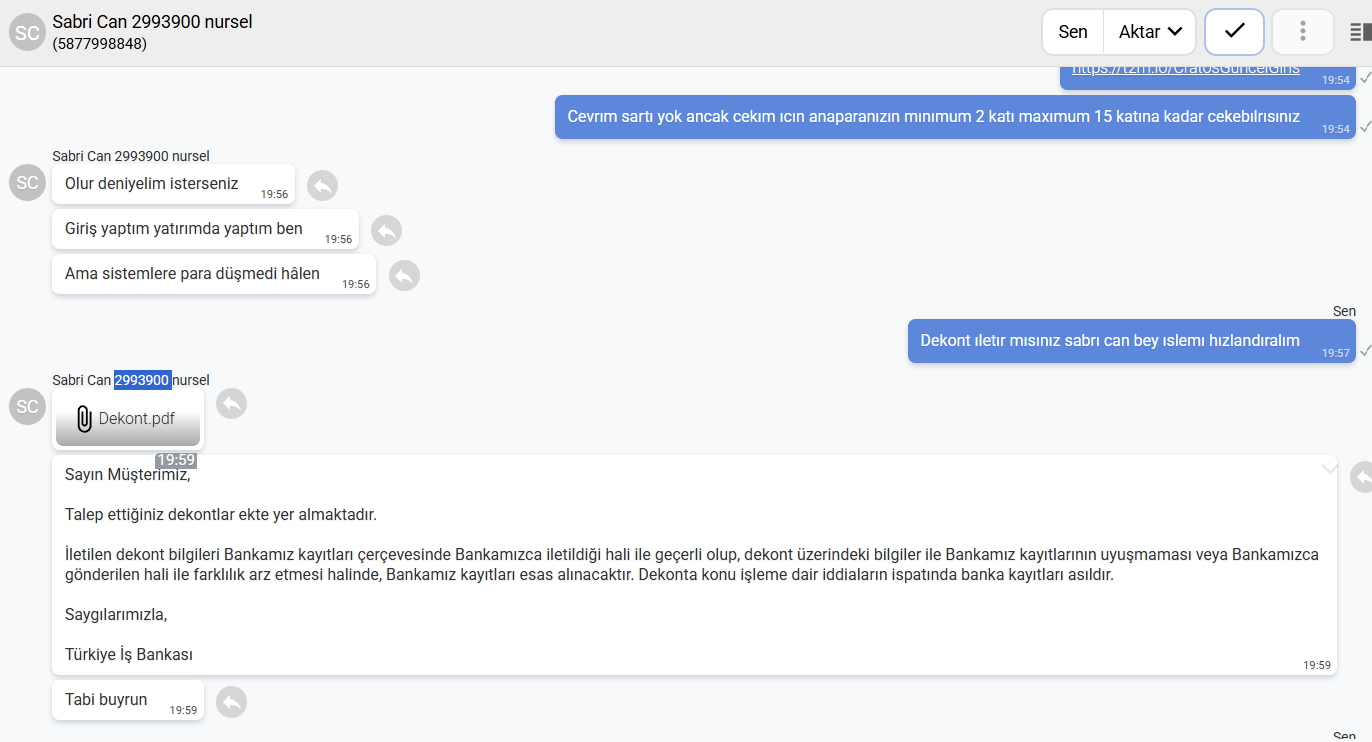Click the SC avatar in the header
This screenshot has height=742, width=1372.
click(x=27, y=32)
